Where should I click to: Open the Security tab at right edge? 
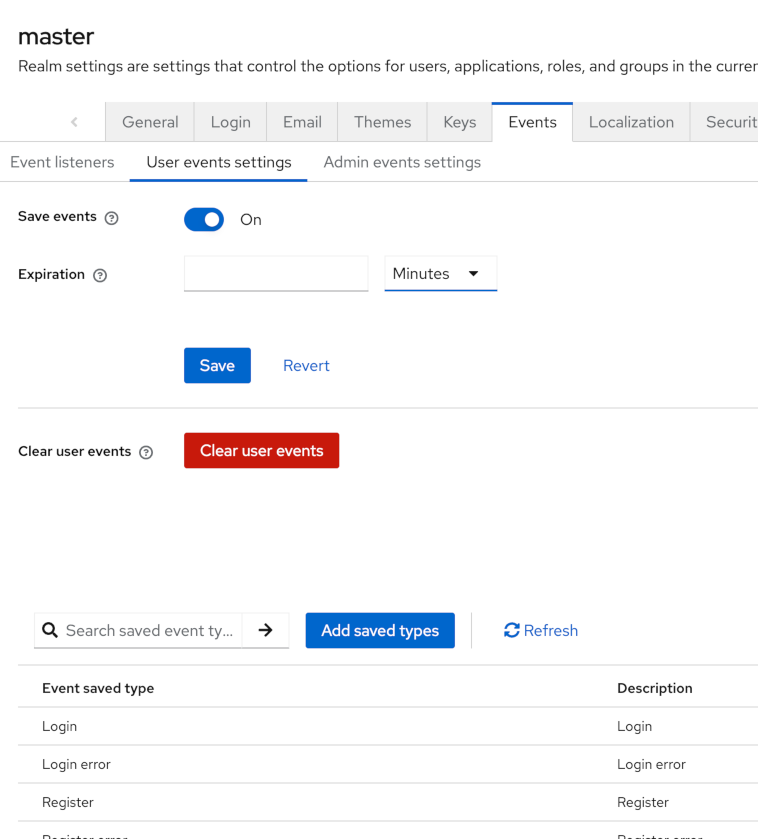(x=724, y=122)
